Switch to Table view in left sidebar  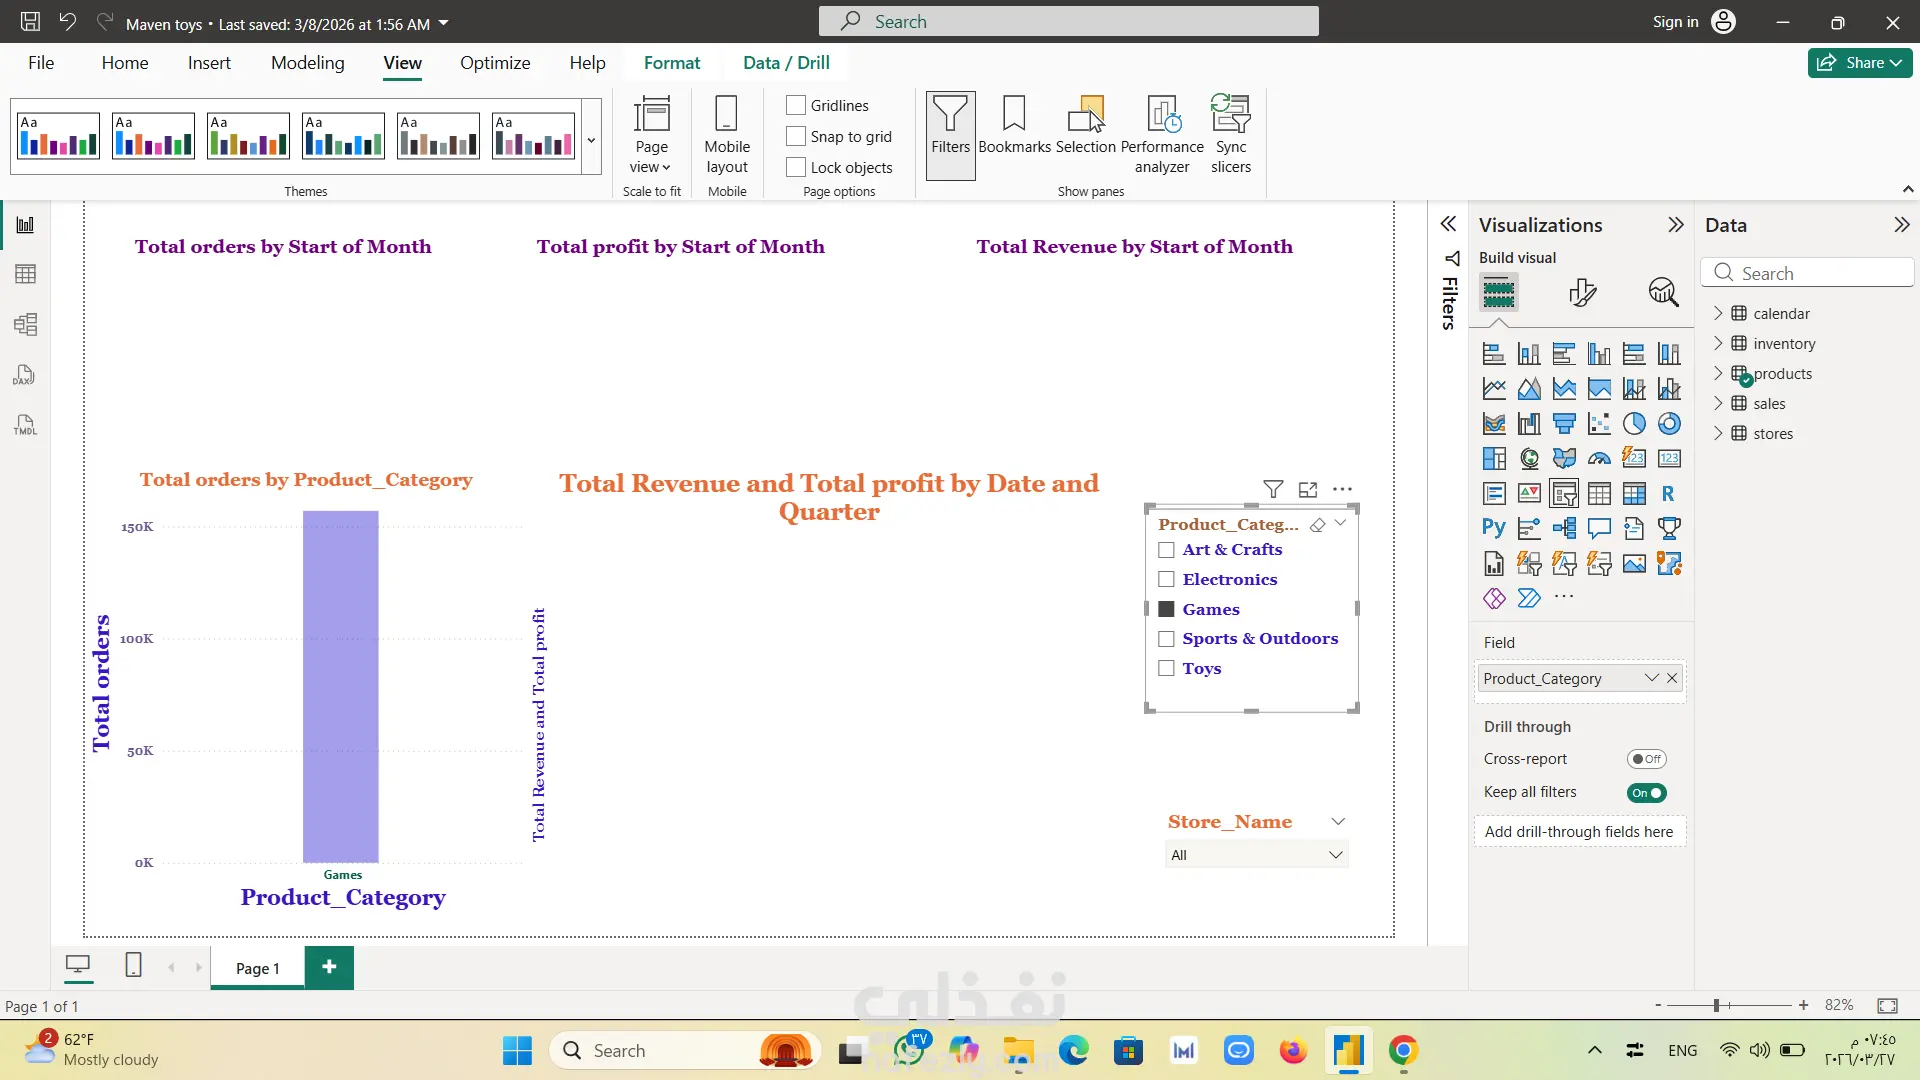(25, 274)
